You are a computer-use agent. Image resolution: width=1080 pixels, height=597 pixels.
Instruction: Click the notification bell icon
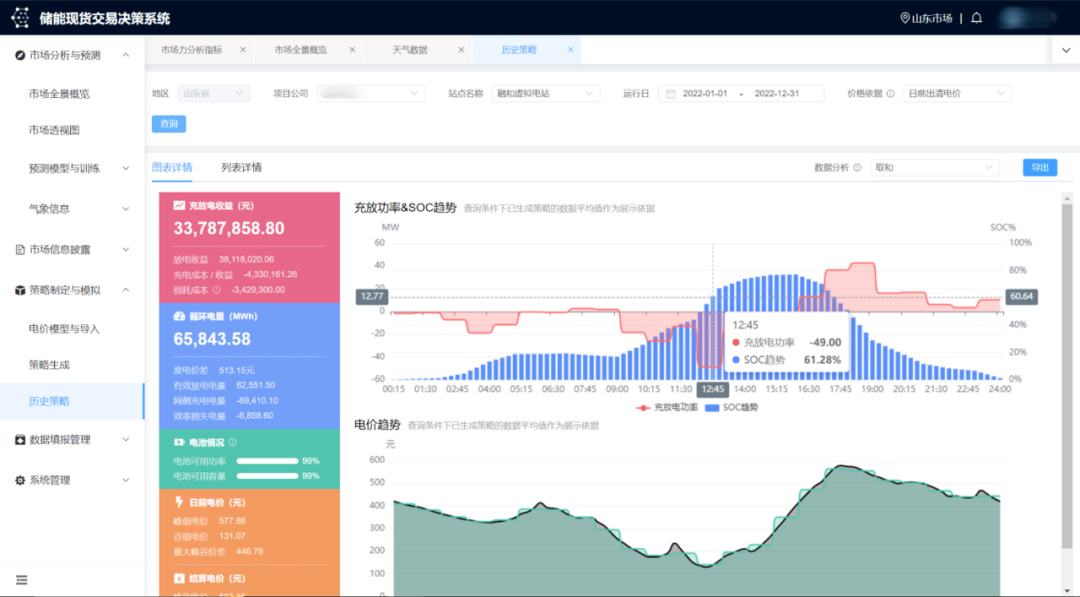point(977,18)
